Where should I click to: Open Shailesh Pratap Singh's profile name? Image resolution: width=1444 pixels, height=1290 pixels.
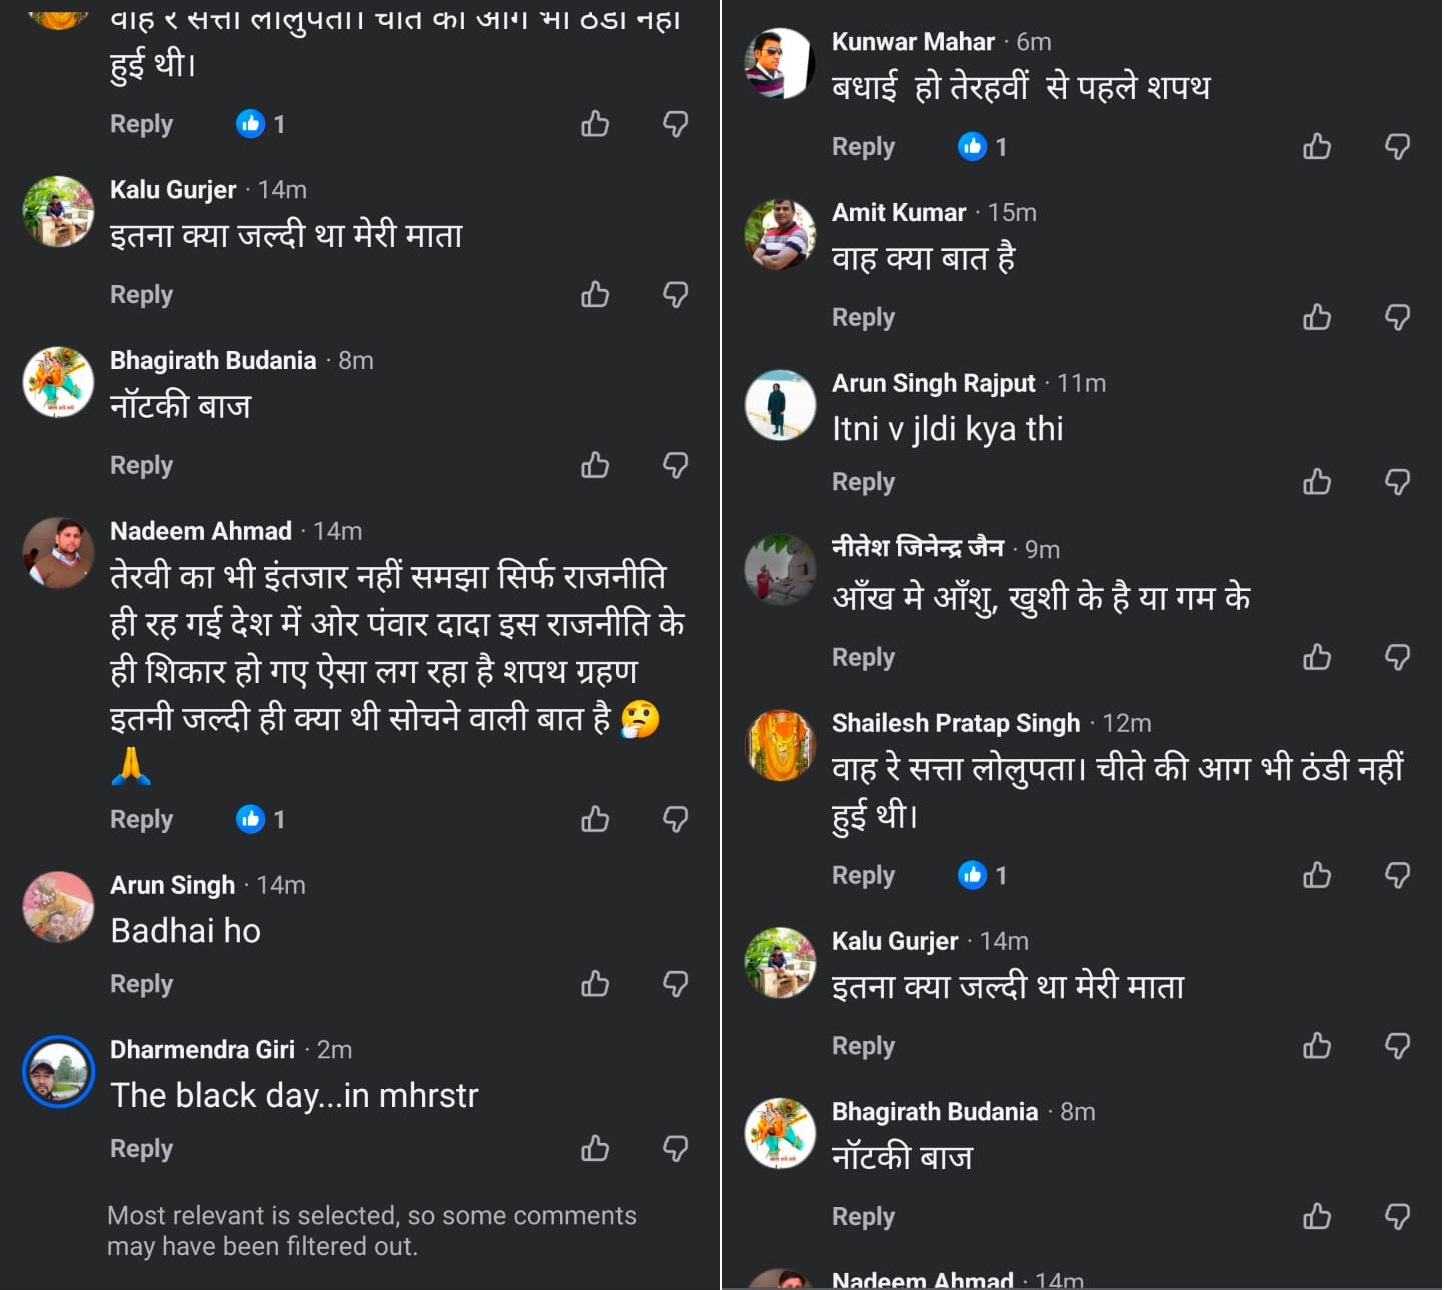click(x=955, y=723)
